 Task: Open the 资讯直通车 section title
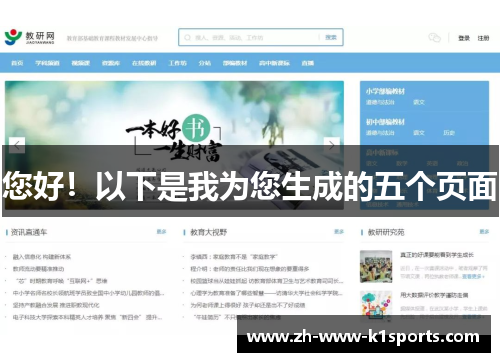[x=29, y=232]
